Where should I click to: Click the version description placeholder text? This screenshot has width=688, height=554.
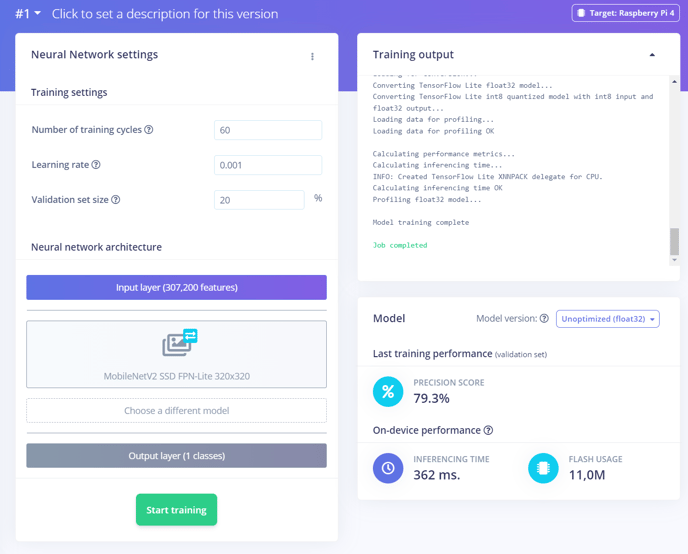click(x=165, y=14)
